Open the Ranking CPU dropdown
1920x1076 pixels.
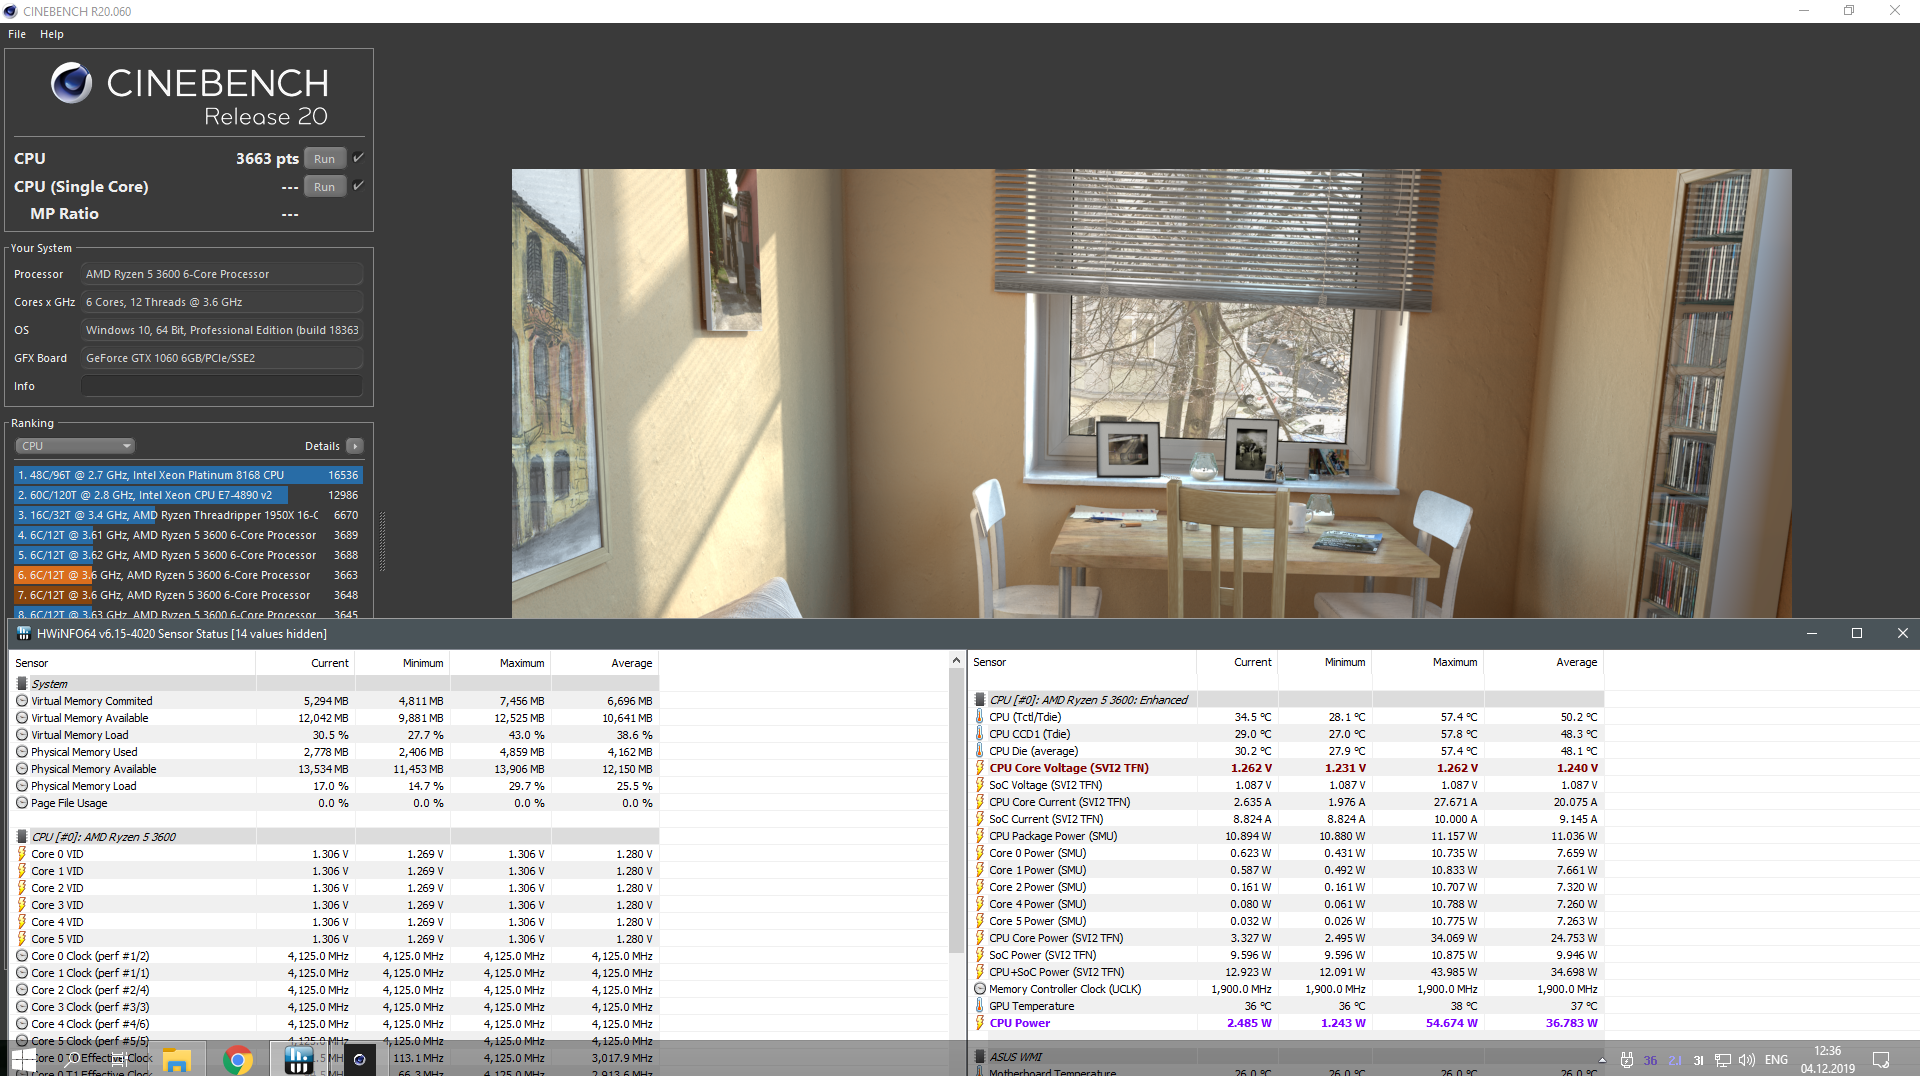pyautogui.click(x=75, y=446)
